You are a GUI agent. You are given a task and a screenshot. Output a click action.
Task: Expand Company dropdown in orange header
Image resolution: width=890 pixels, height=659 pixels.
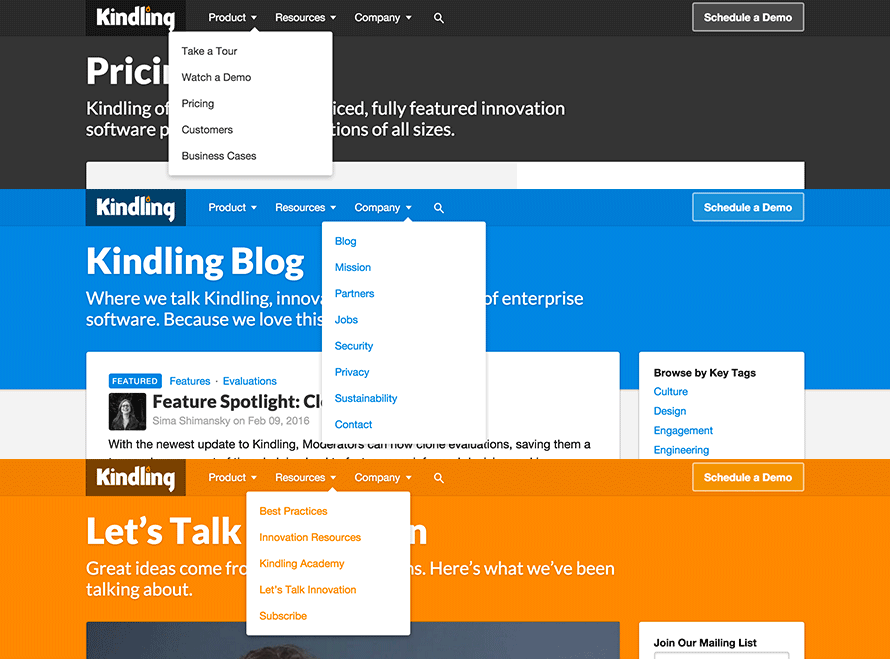click(x=383, y=477)
